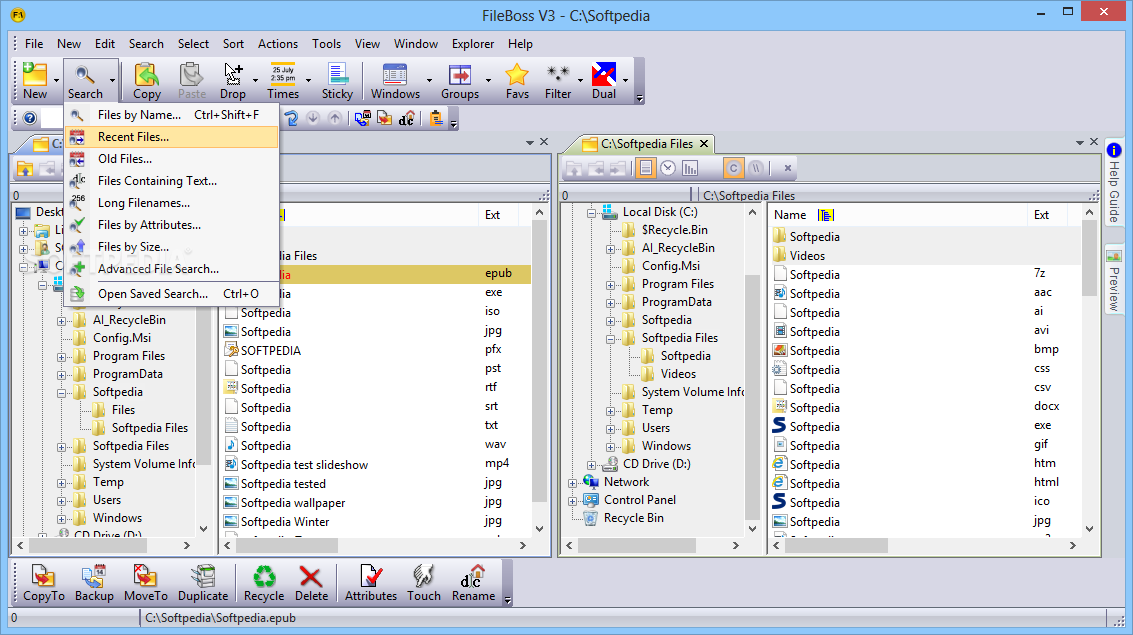Click the Rename icon in bottom toolbar

473,583
